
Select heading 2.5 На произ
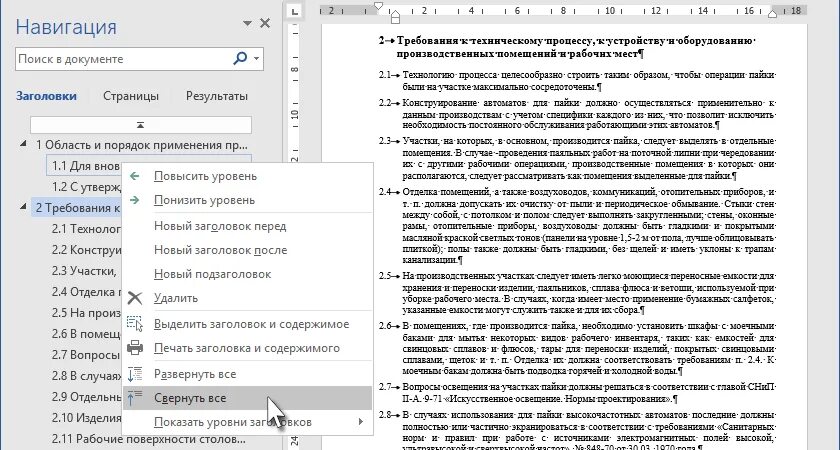click(x=85, y=313)
